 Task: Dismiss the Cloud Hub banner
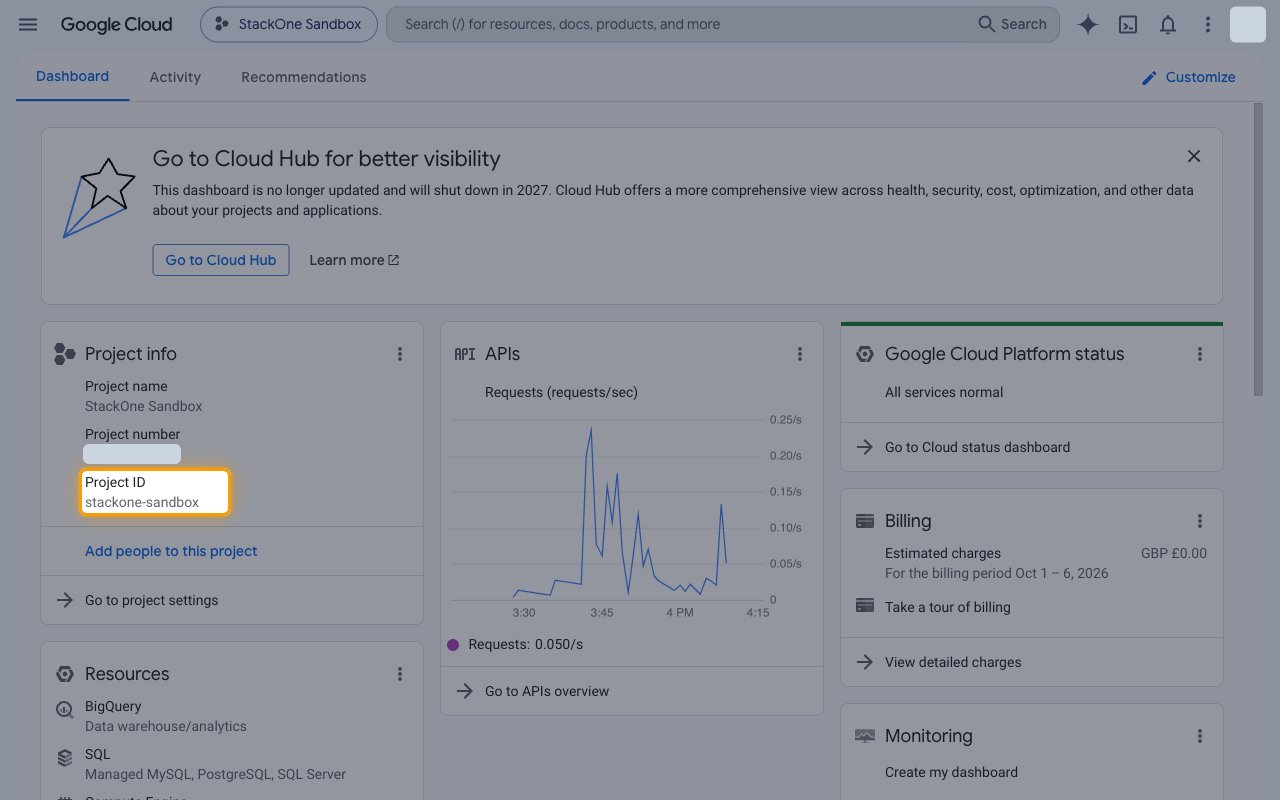click(1193, 156)
